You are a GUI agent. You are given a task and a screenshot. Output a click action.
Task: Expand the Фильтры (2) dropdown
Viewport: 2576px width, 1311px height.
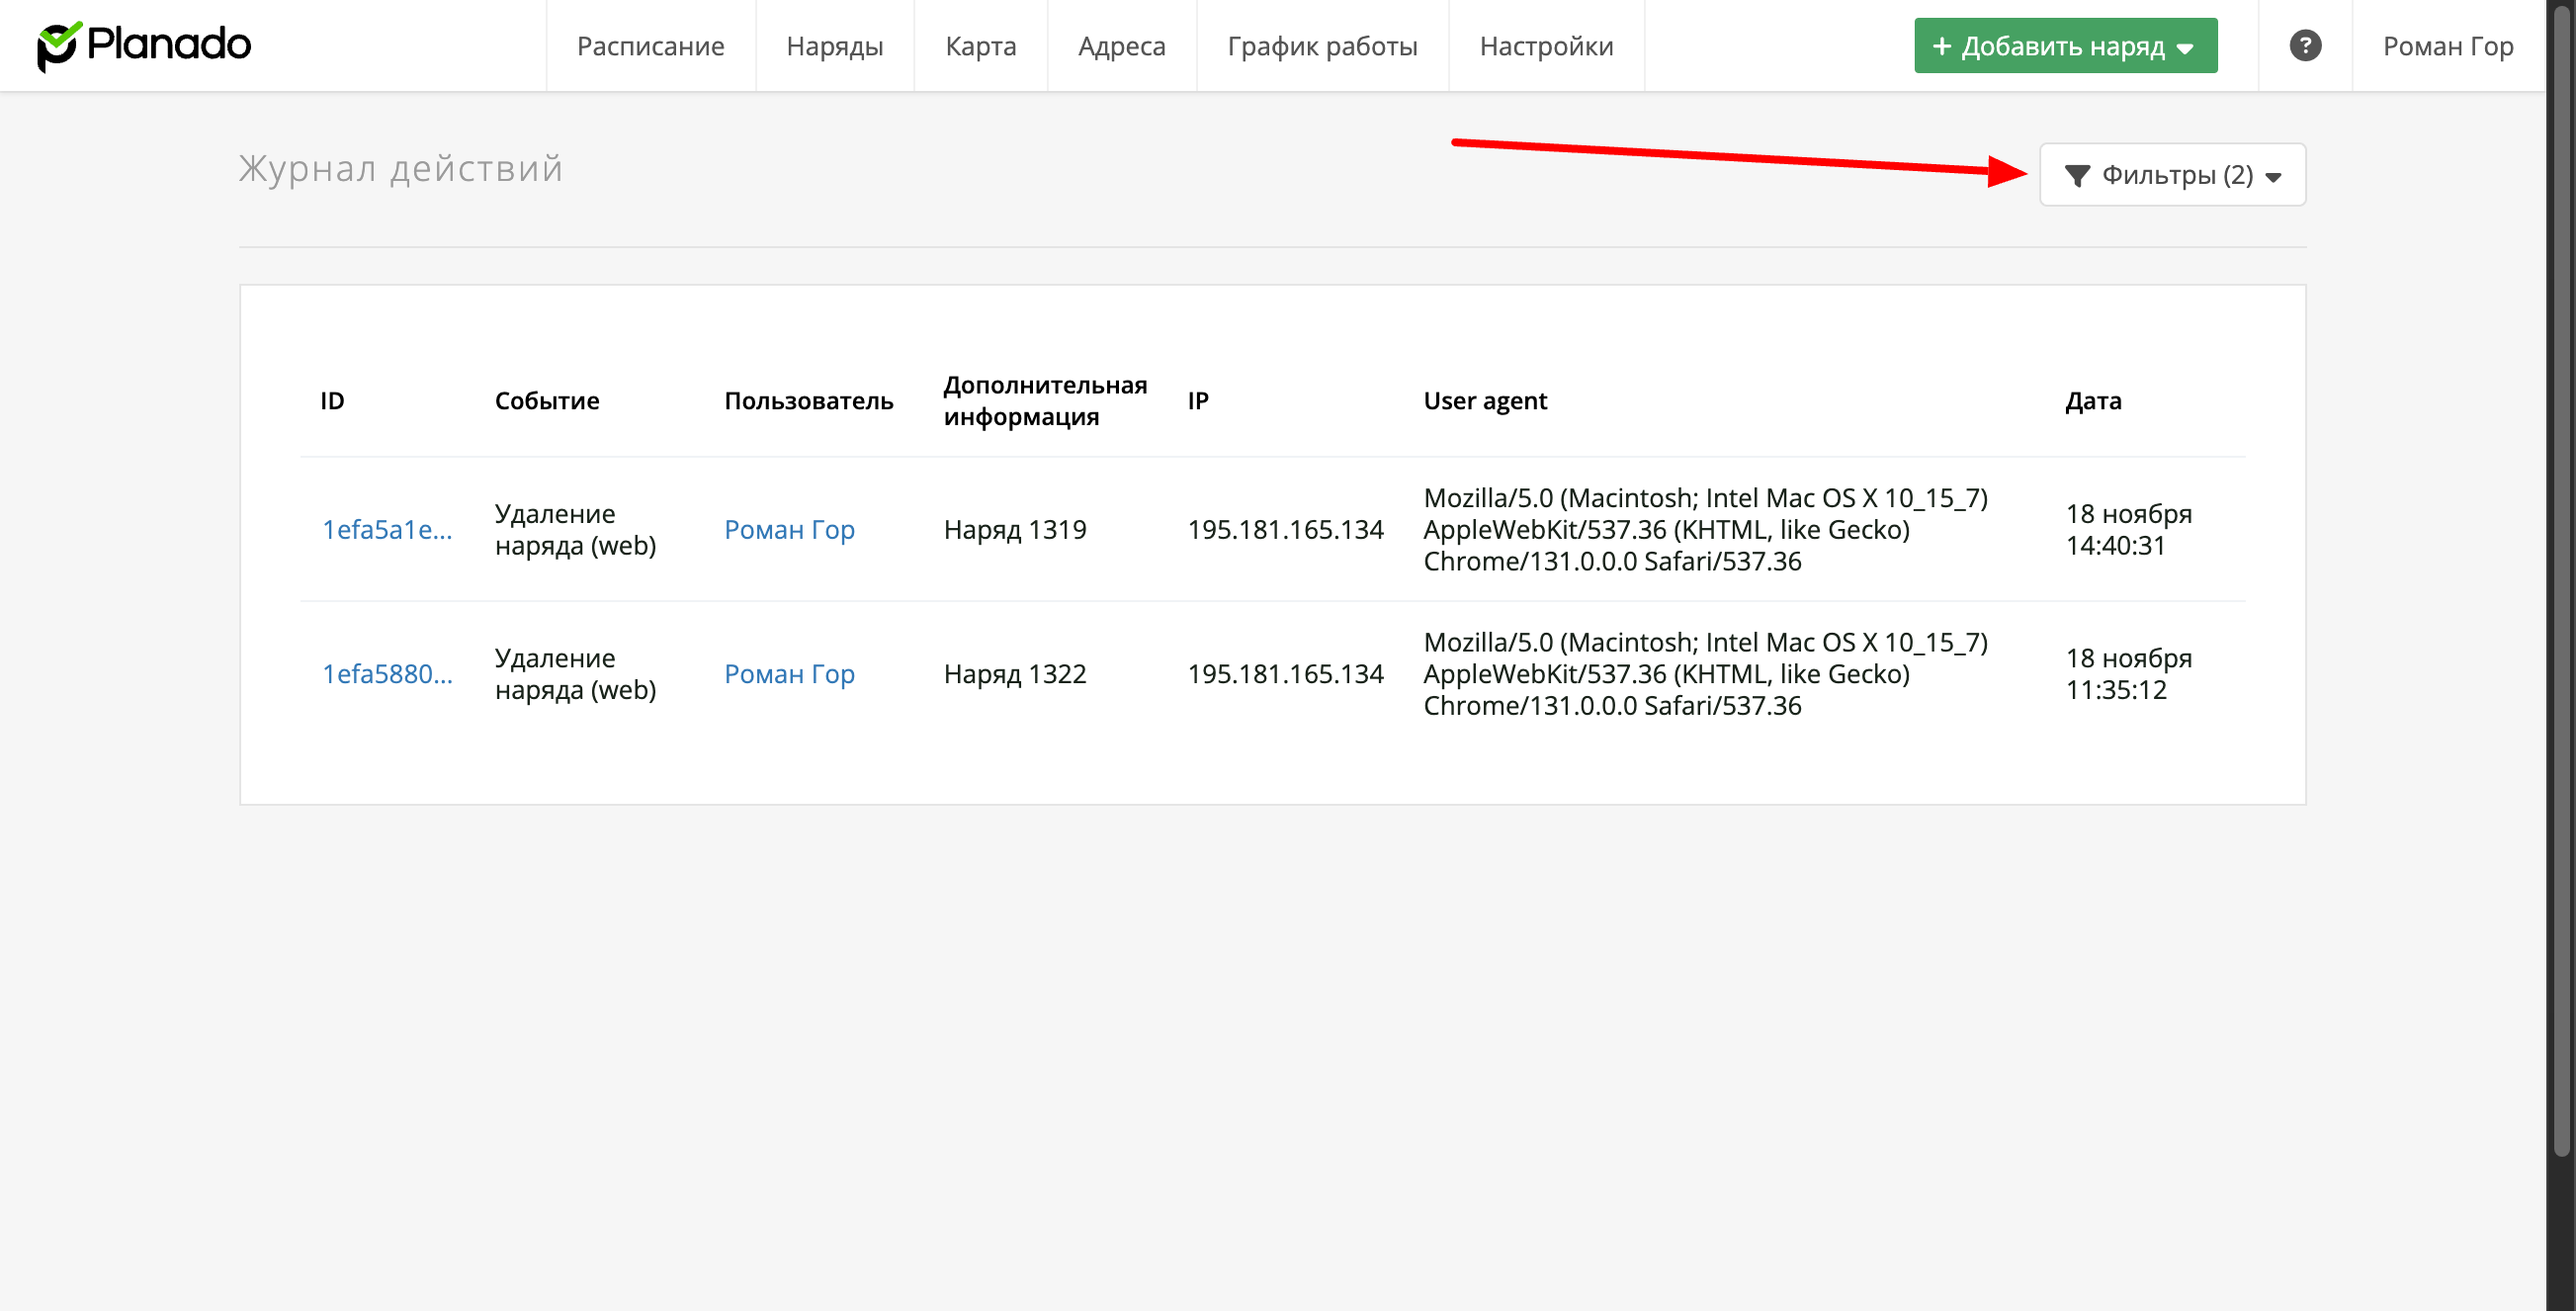click(x=2172, y=175)
